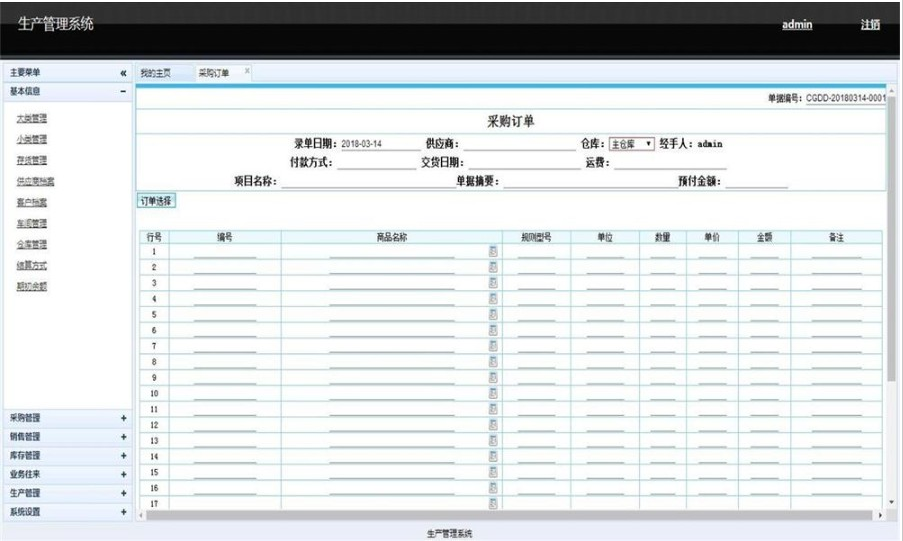Focus the 供应商 input field
The height and width of the screenshot is (541, 903).
coord(519,144)
